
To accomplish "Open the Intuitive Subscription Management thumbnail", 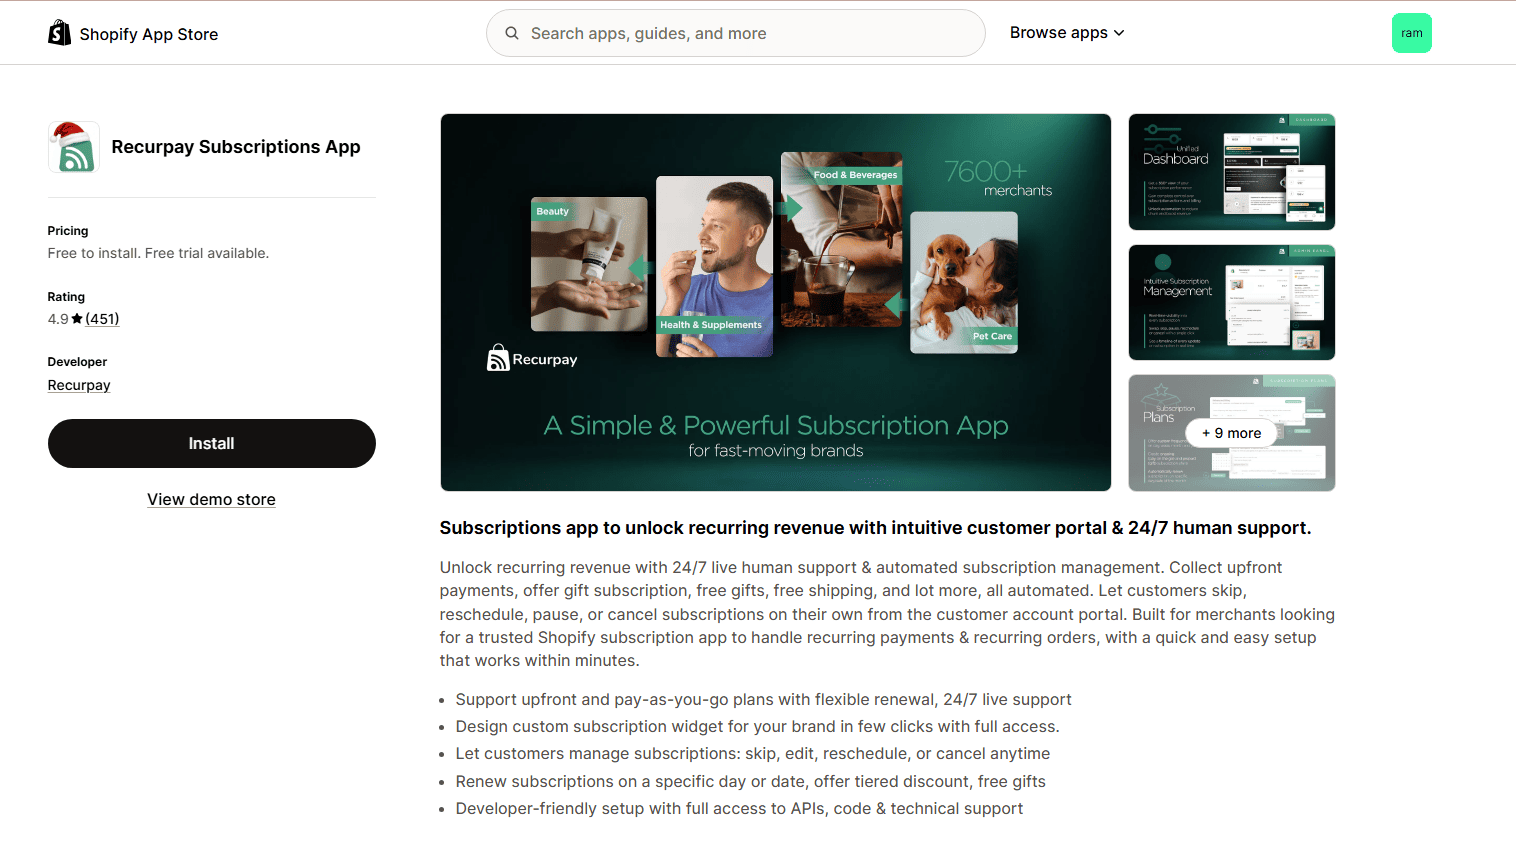I will pos(1232,302).
